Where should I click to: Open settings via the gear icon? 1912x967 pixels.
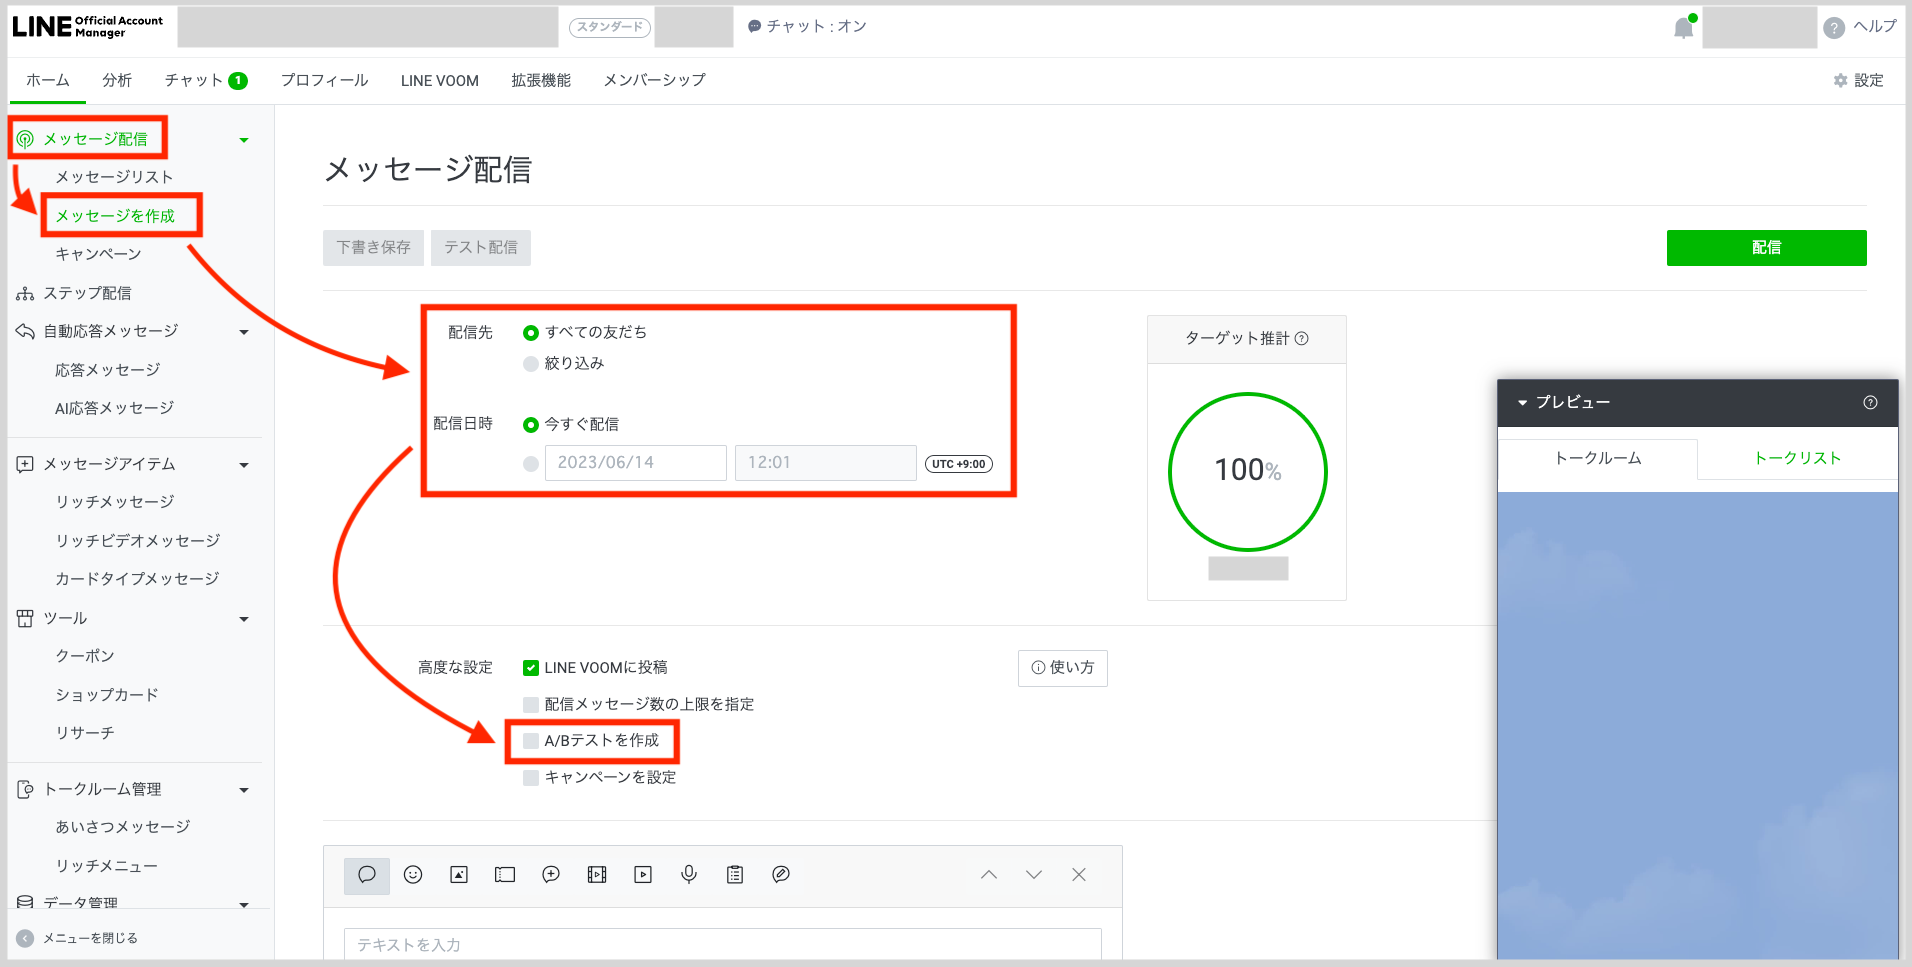click(1840, 80)
